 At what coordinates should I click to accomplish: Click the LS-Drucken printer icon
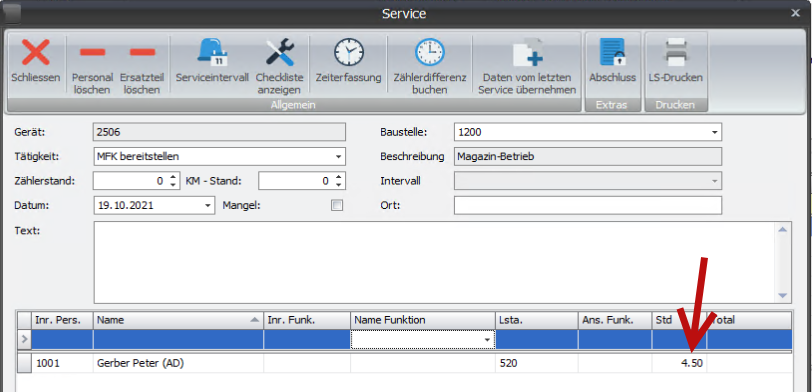(676, 52)
